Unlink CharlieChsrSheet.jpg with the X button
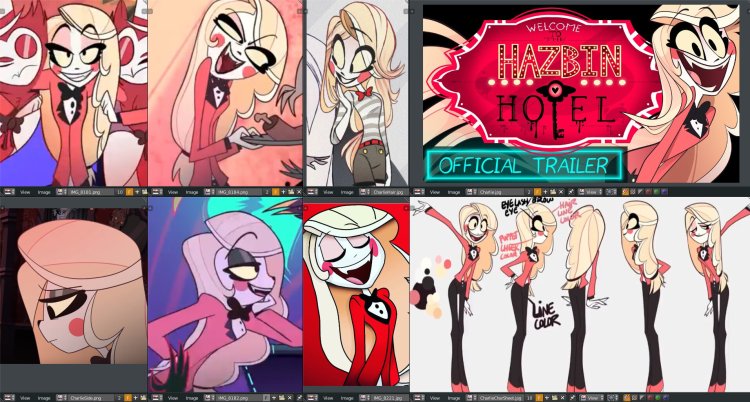 (x=562, y=397)
